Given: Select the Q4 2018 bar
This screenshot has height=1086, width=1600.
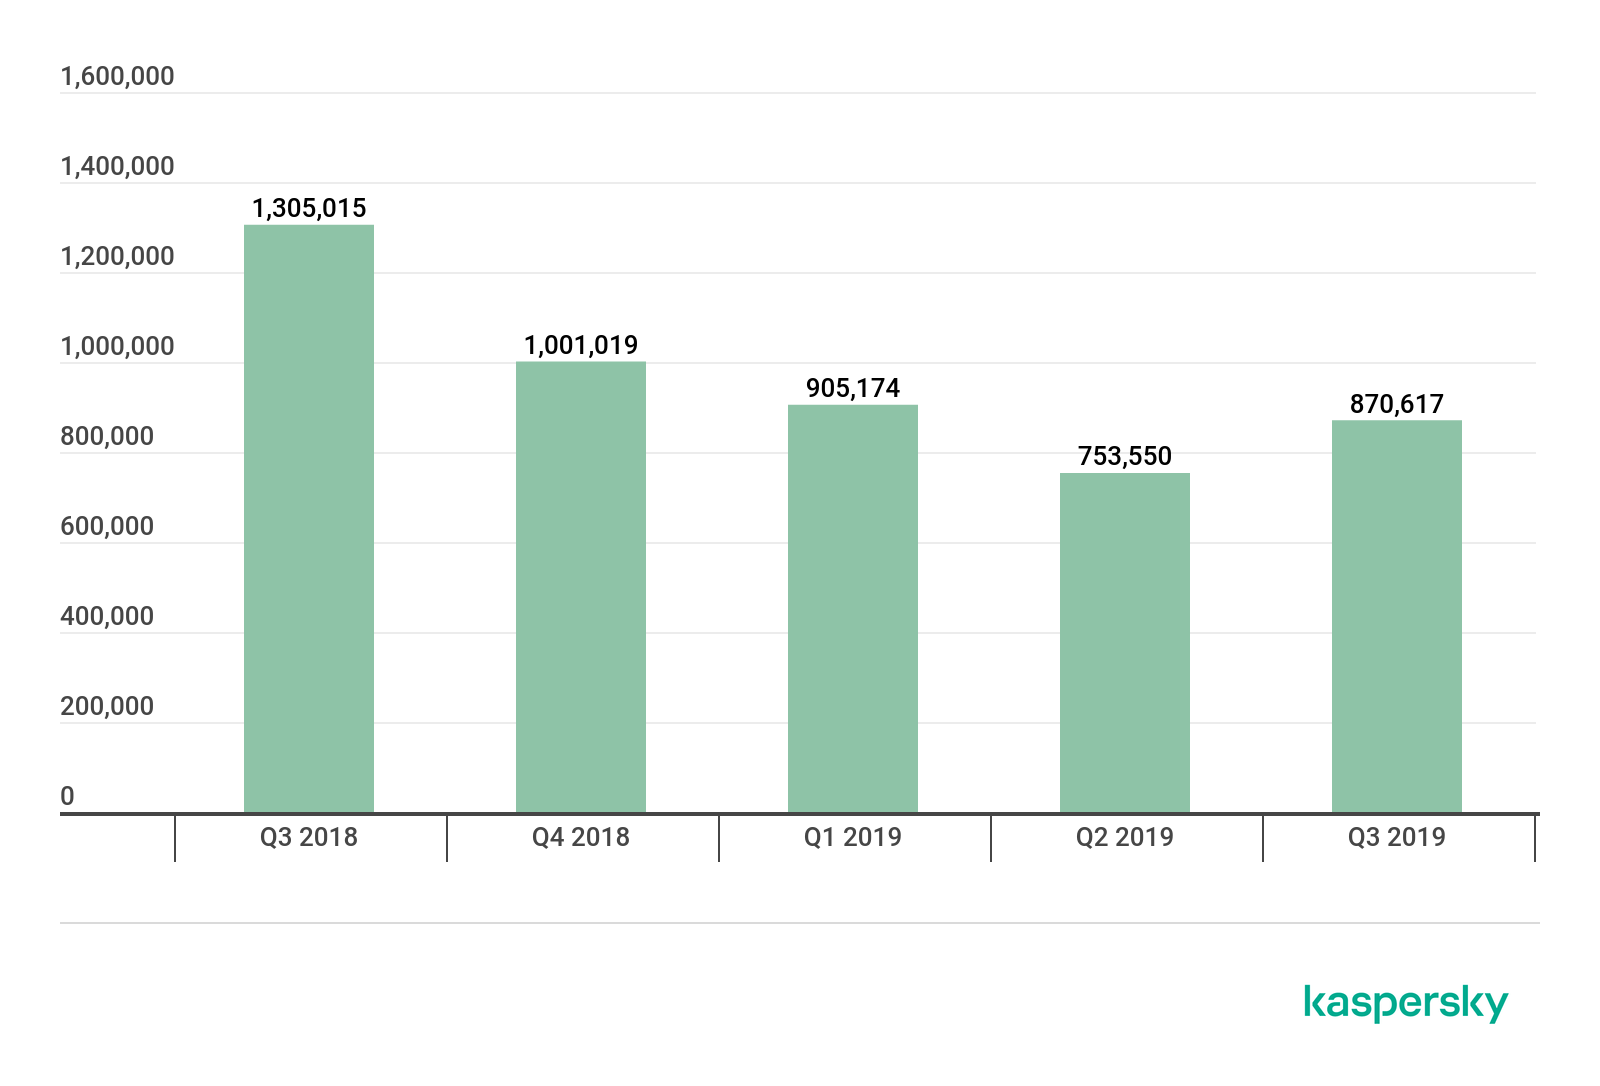Looking at the screenshot, I should click(x=581, y=587).
